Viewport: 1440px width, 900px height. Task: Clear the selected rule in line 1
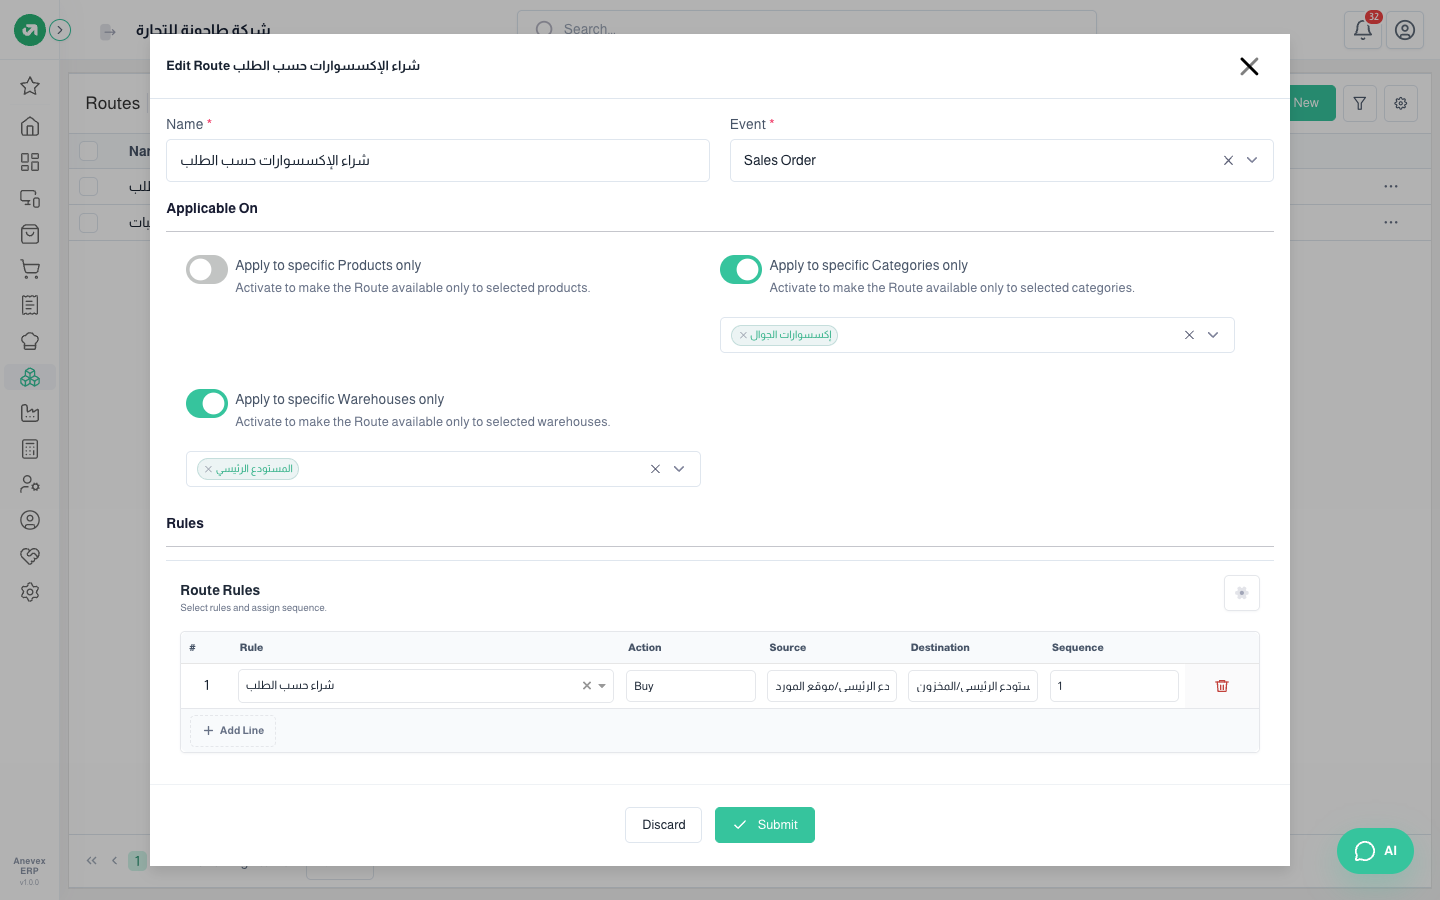(x=587, y=686)
